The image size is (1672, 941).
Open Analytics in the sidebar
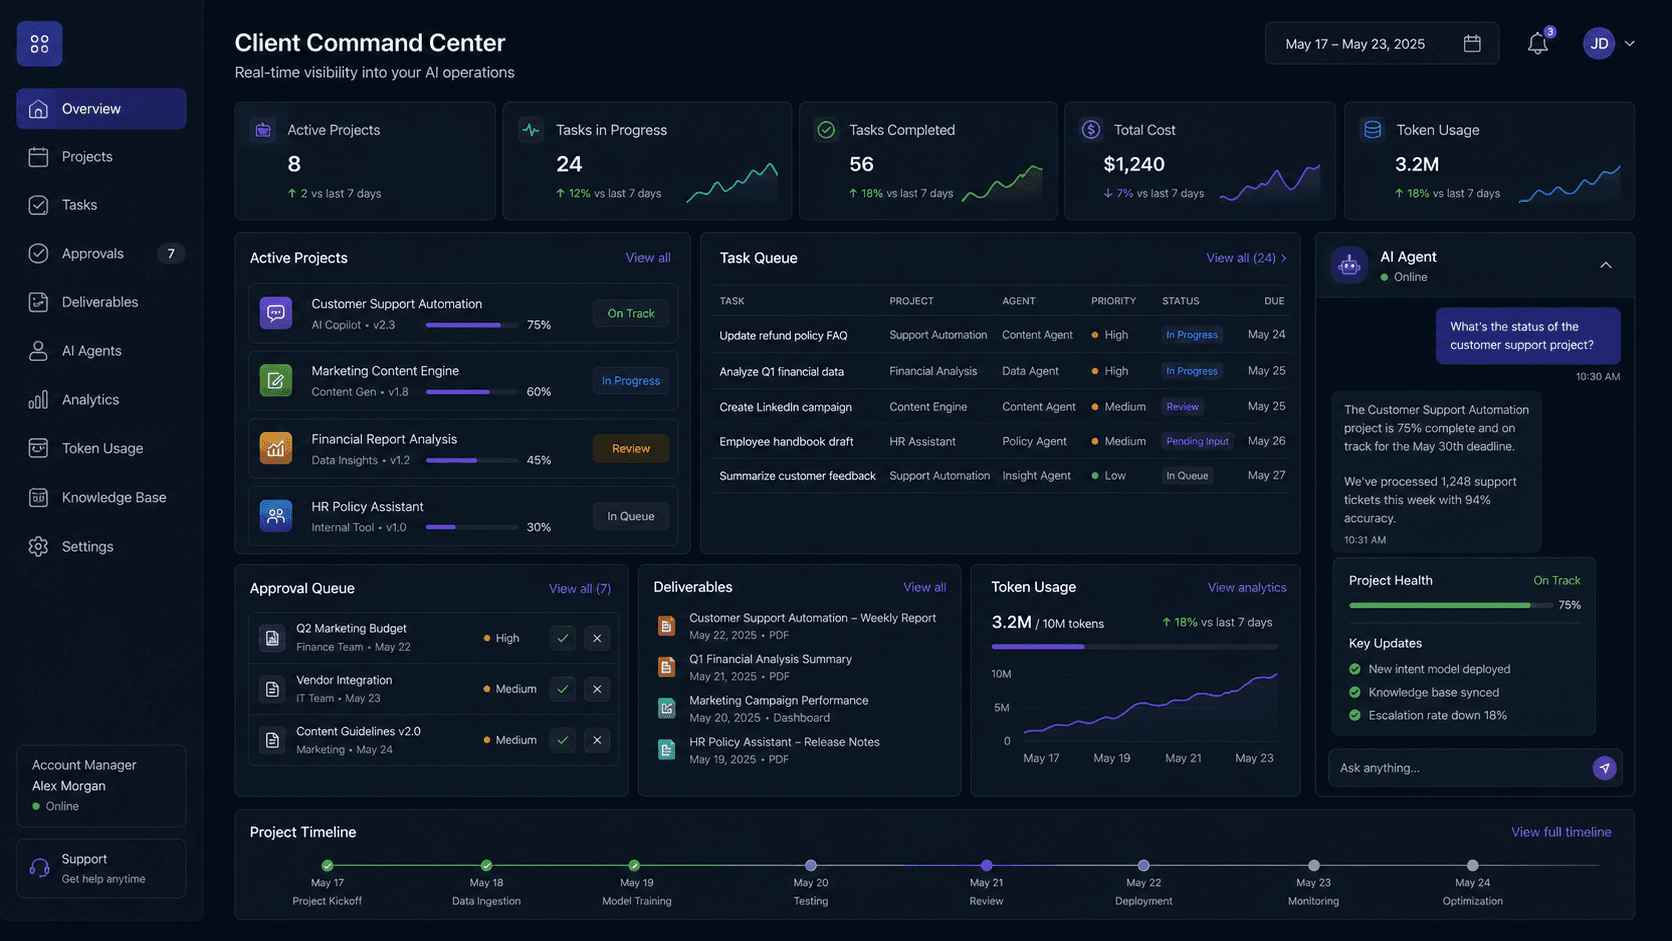click(x=101, y=400)
